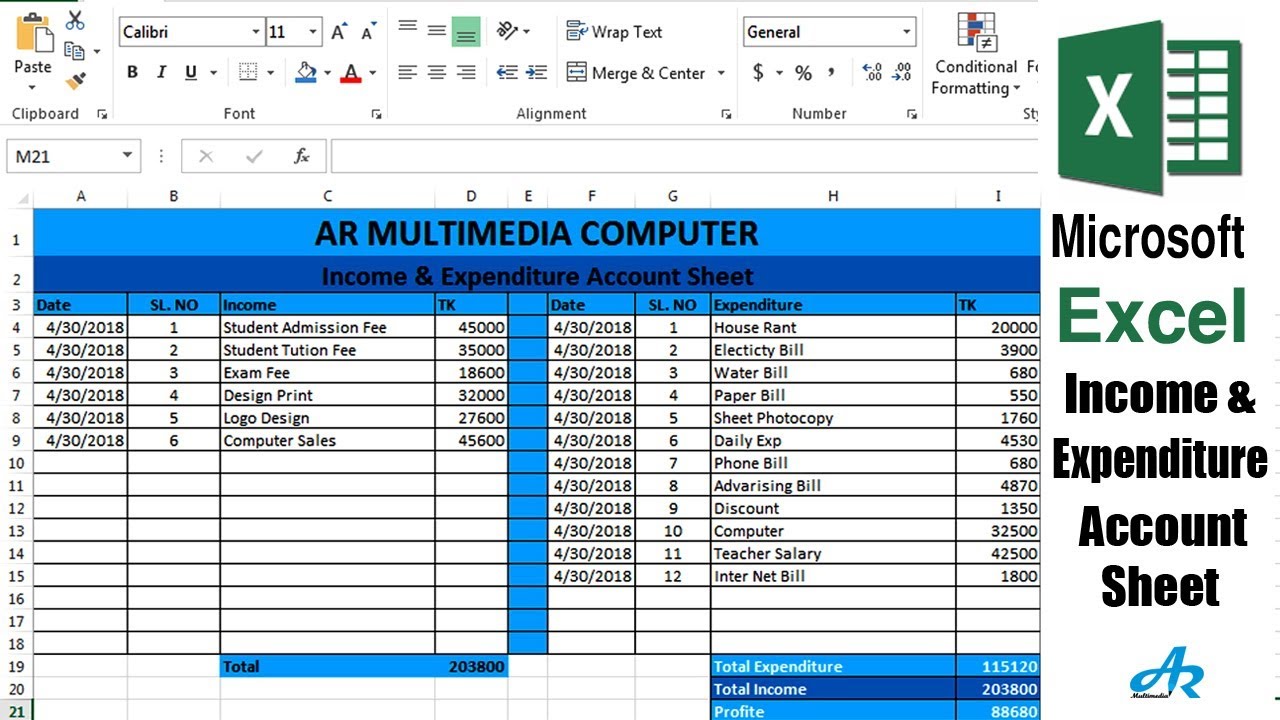Click the Copy icon
The image size is (1280, 720).
(x=75, y=51)
